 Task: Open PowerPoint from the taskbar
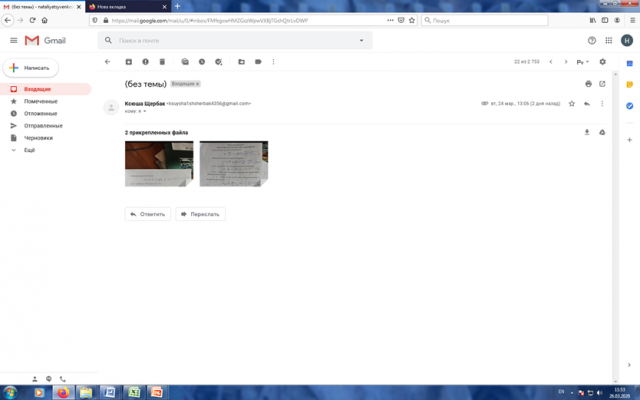[x=157, y=393]
